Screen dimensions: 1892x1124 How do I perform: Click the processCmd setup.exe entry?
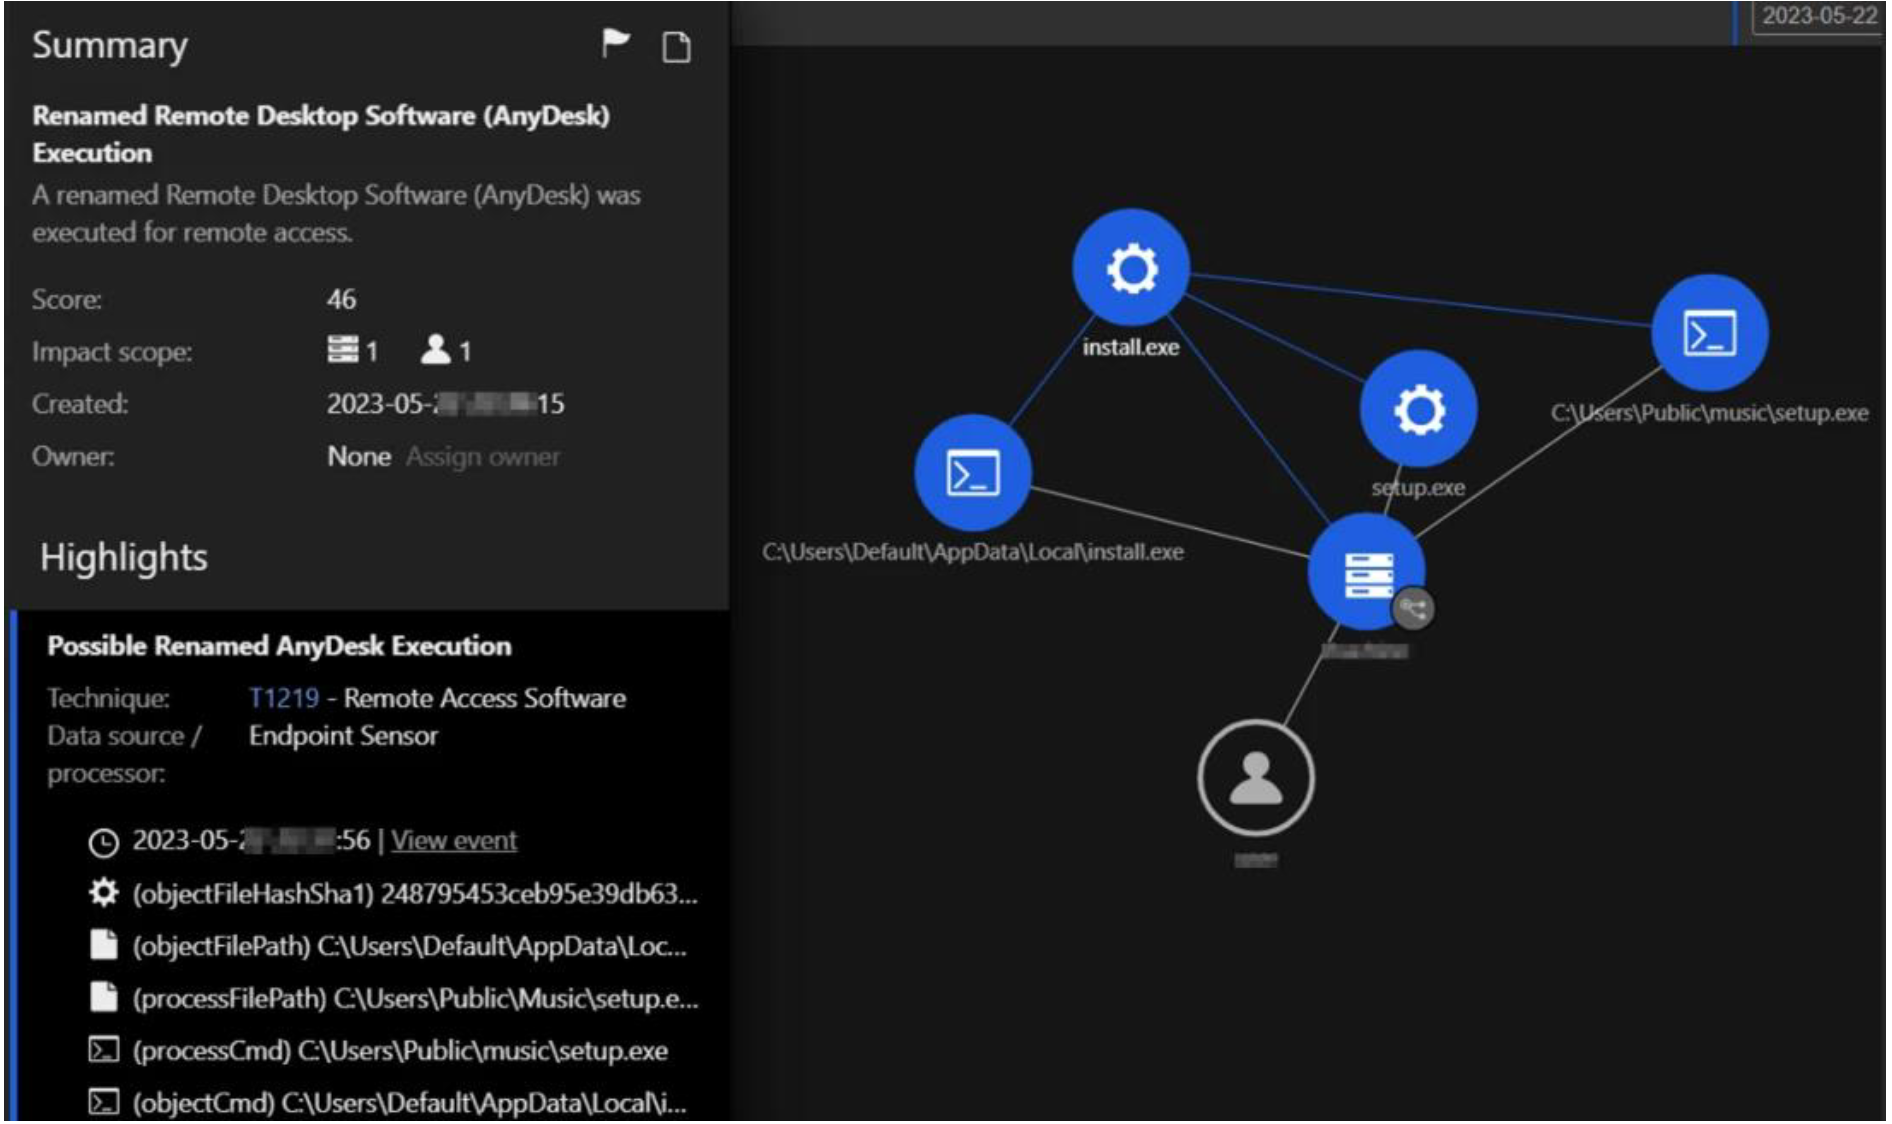[399, 1051]
